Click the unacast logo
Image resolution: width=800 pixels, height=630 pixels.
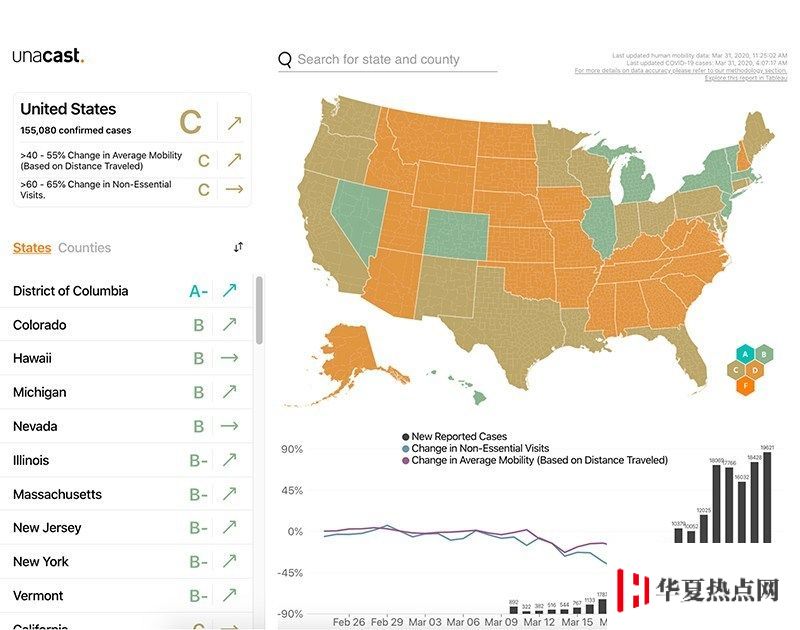pyautogui.click(x=48, y=56)
